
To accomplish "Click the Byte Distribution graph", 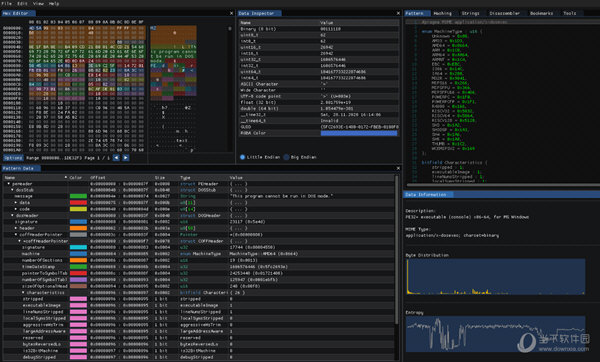I will pyautogui.click(x=496, y=277).
